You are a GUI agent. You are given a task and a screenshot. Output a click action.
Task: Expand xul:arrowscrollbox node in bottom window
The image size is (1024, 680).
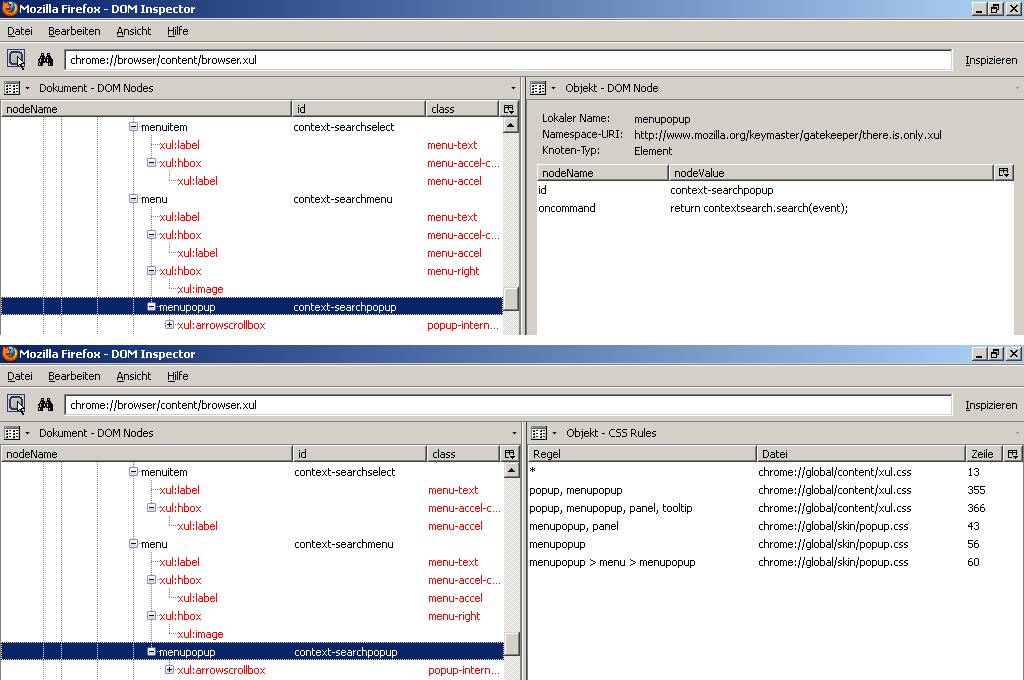pos(169,670)
